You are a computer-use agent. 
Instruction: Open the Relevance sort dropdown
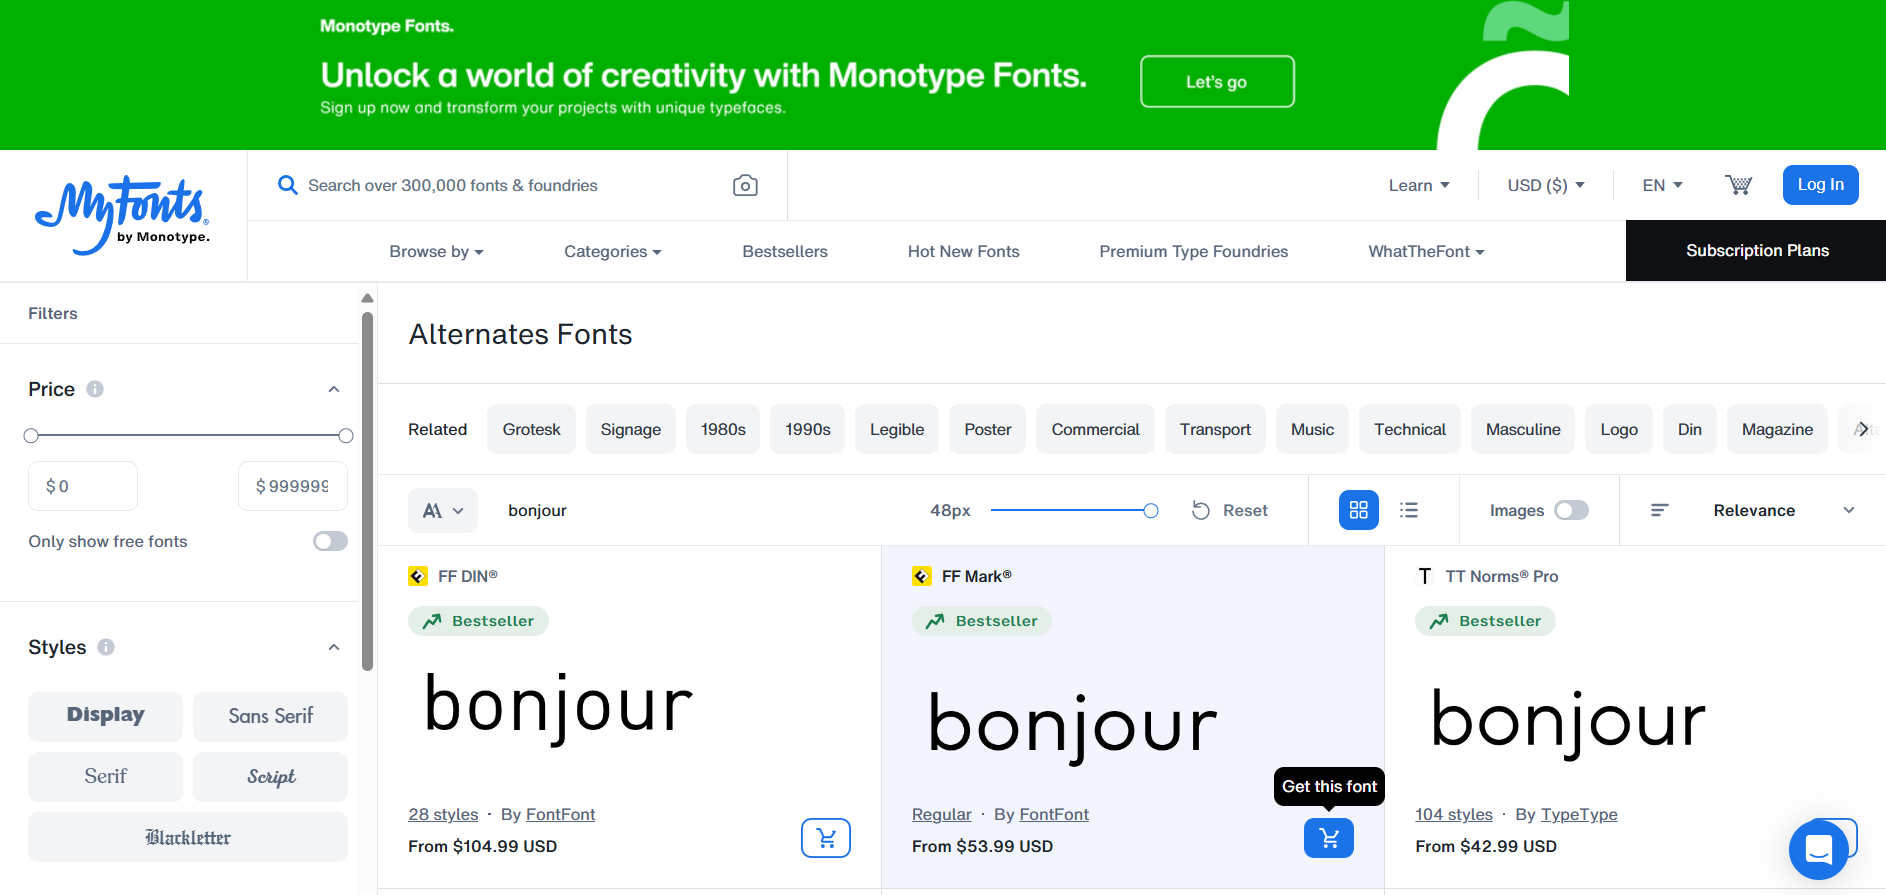[1784, 510]
